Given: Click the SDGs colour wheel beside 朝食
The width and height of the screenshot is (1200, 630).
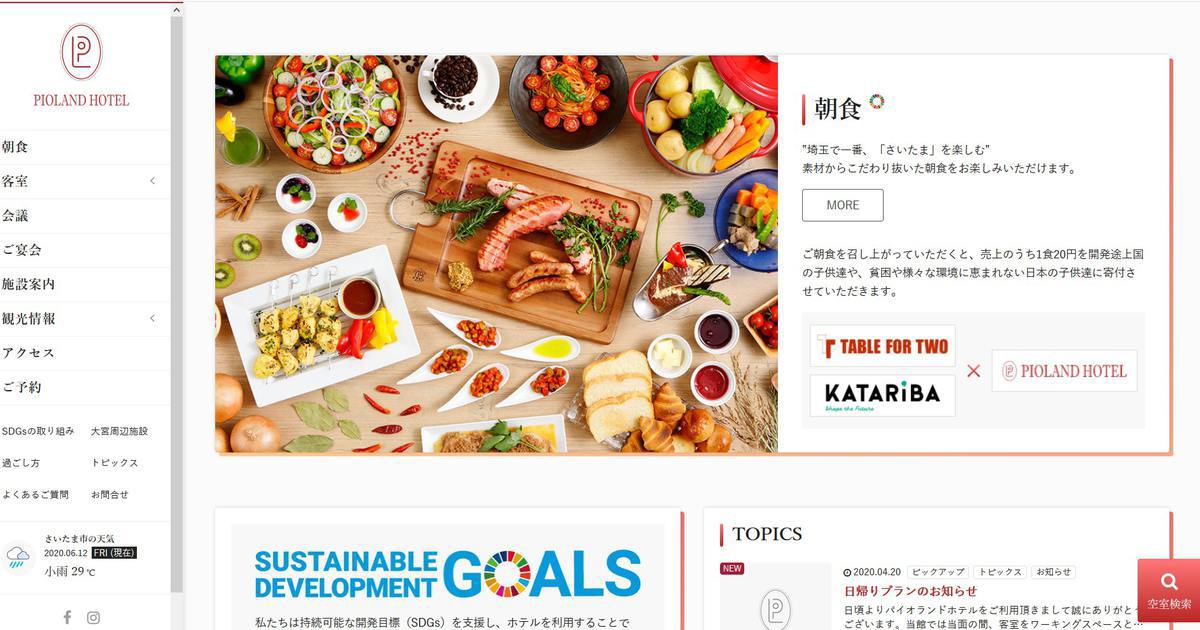Looking at the screenshot, I should (877, 102).
